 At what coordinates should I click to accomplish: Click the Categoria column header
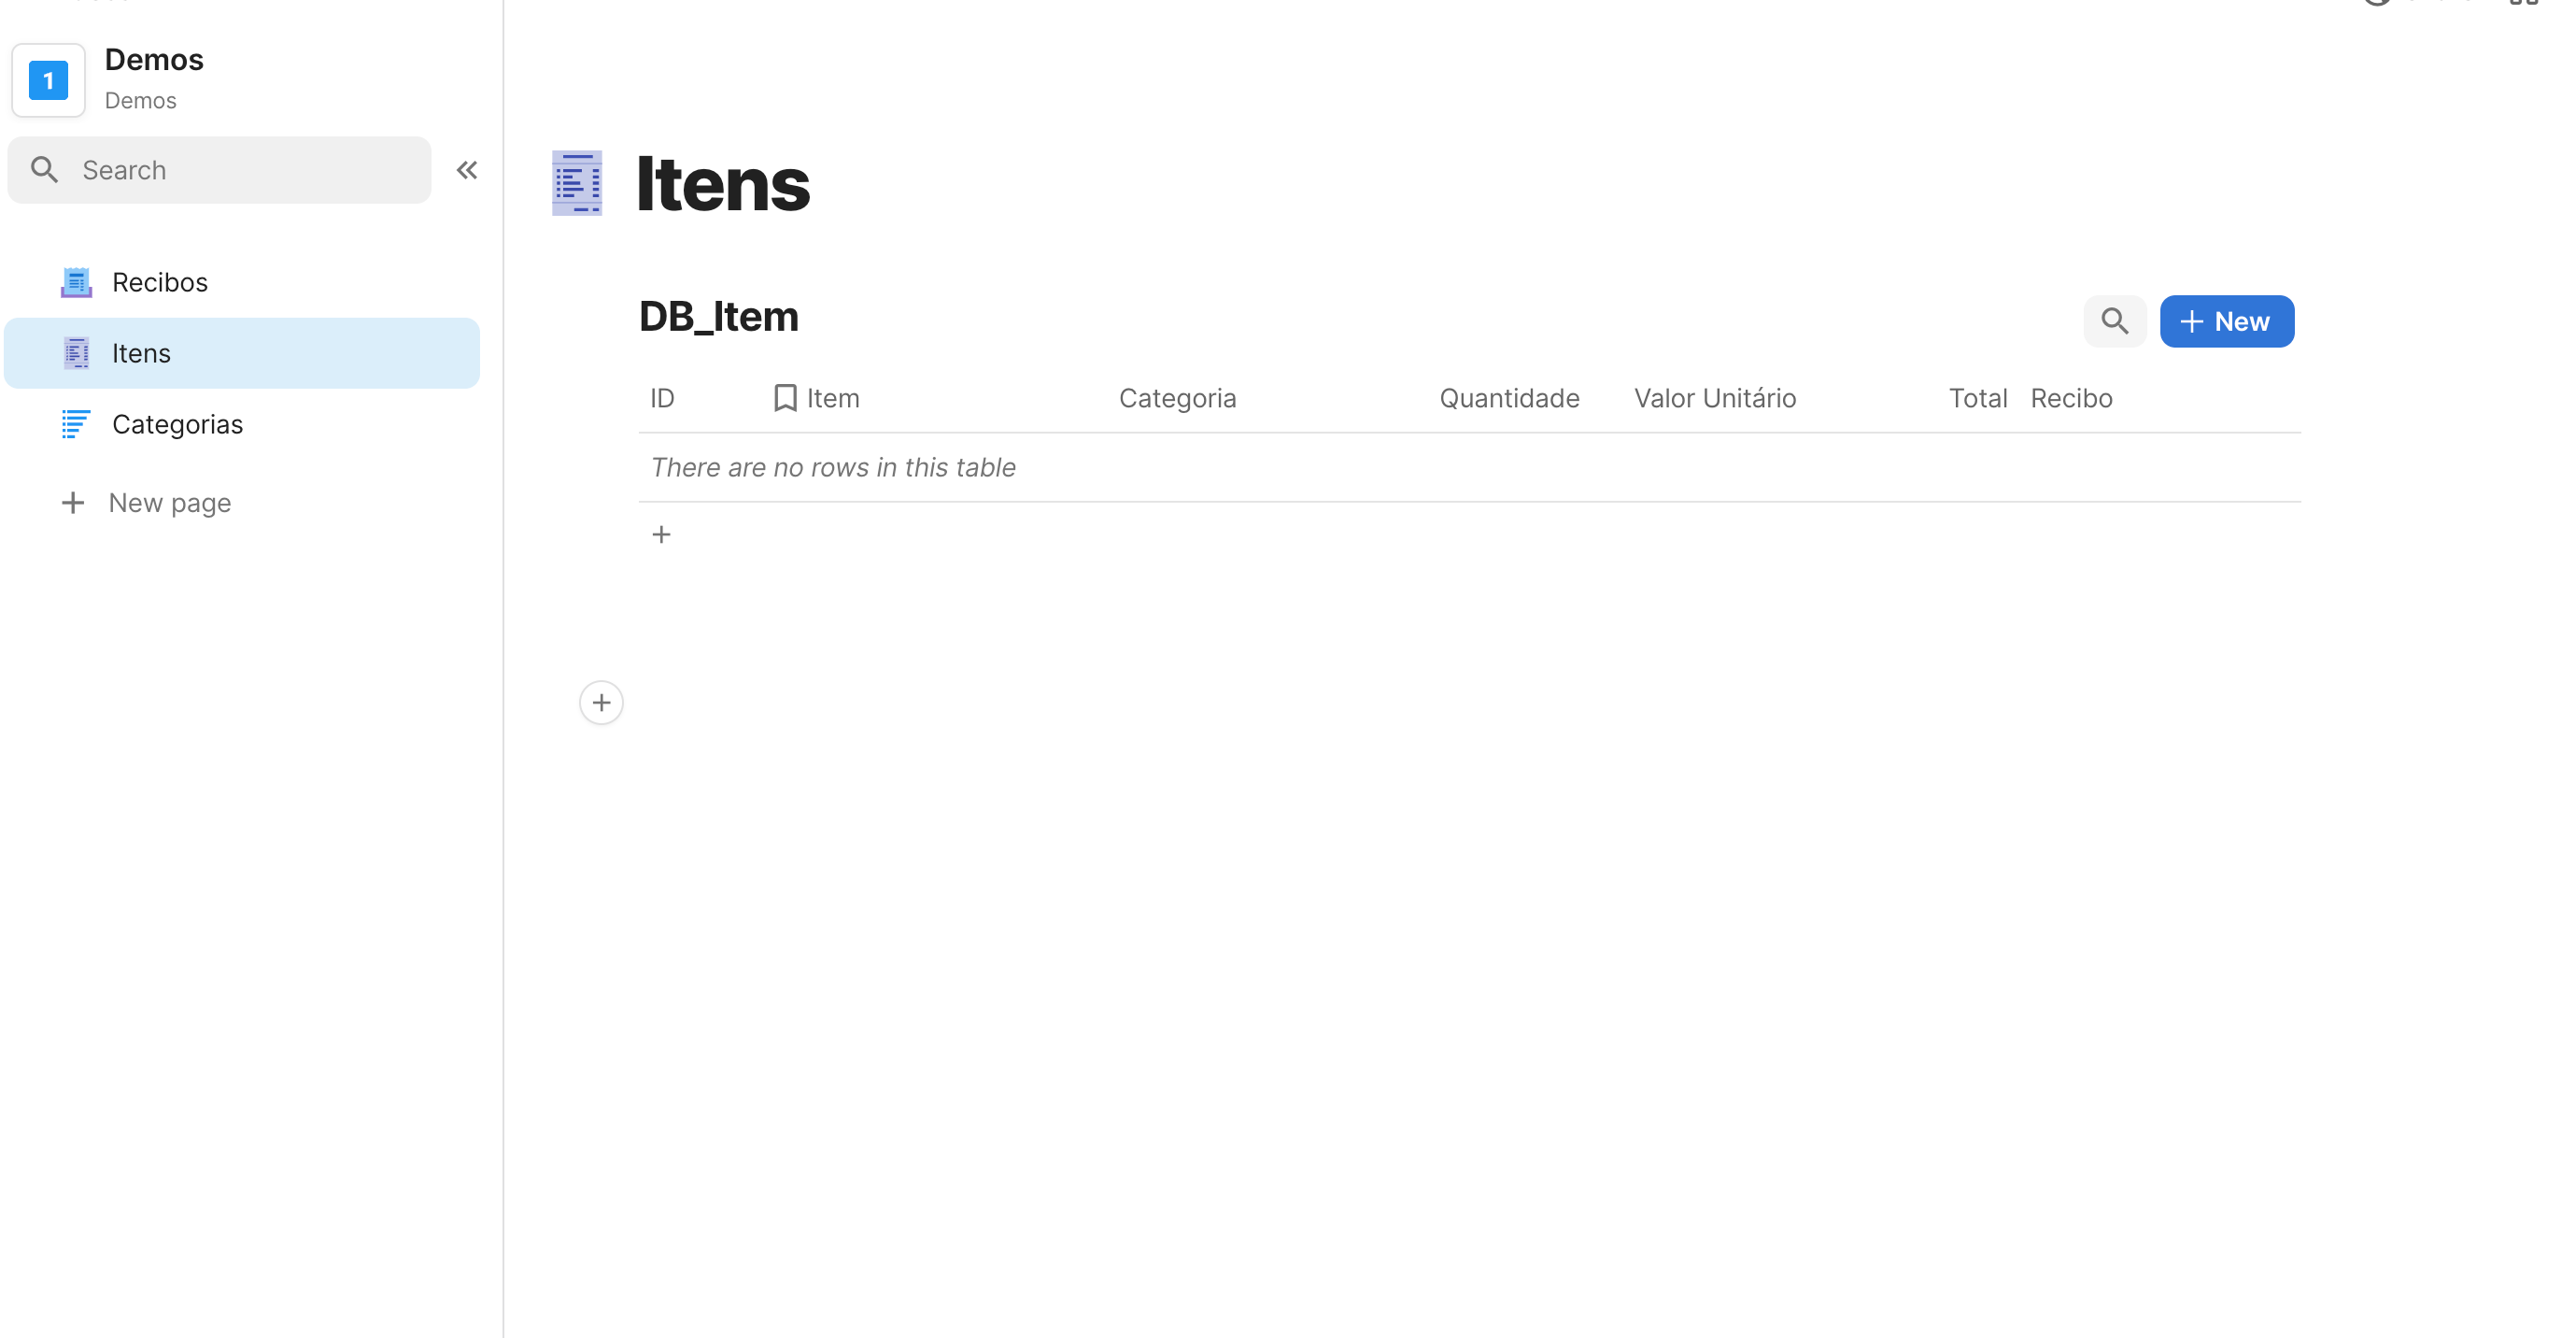1177,398
